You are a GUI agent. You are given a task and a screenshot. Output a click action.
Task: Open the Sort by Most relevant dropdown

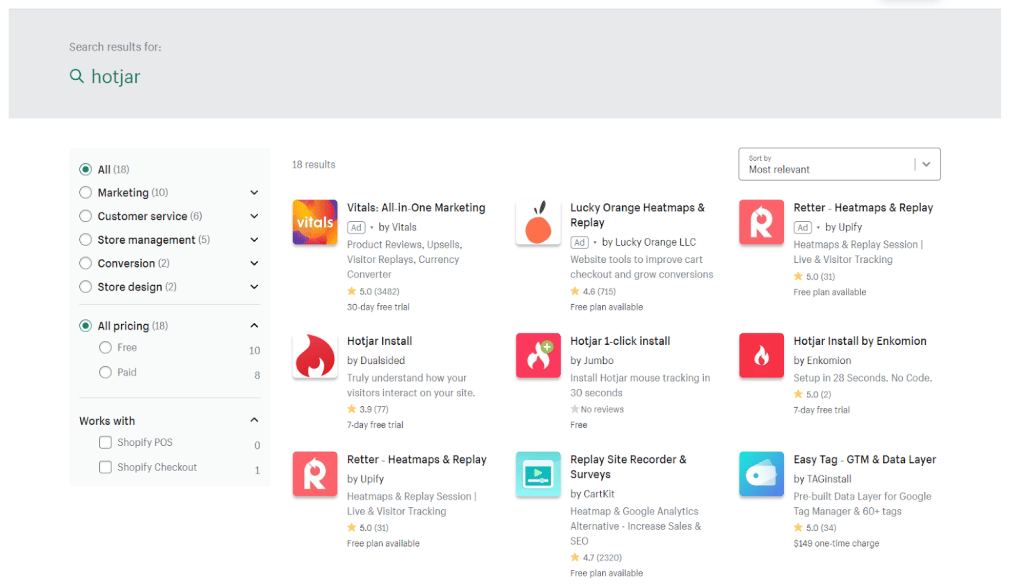838,164
